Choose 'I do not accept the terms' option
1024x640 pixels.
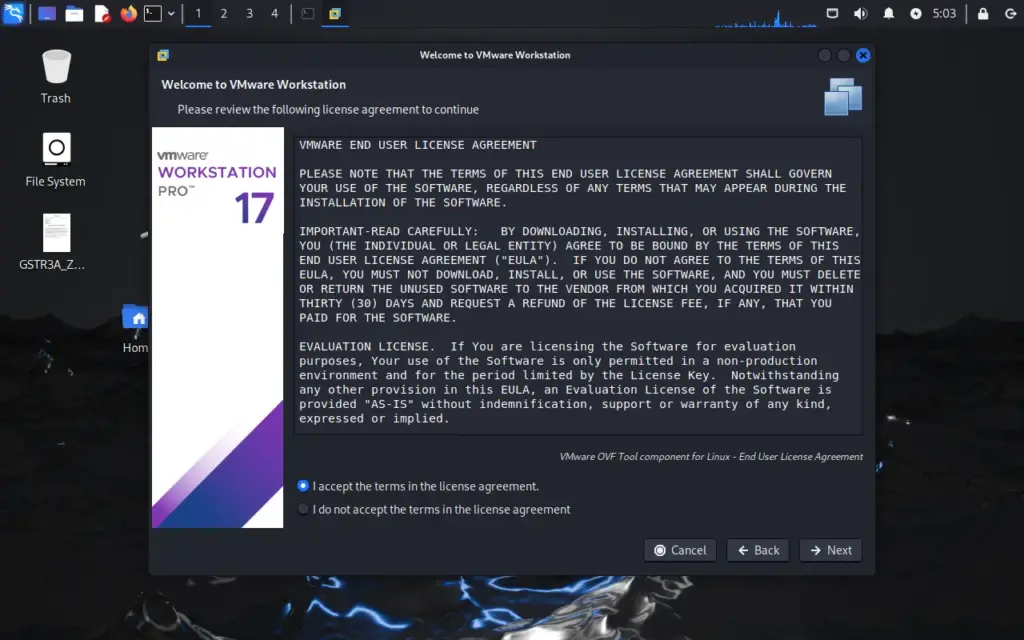pos(302,509)
